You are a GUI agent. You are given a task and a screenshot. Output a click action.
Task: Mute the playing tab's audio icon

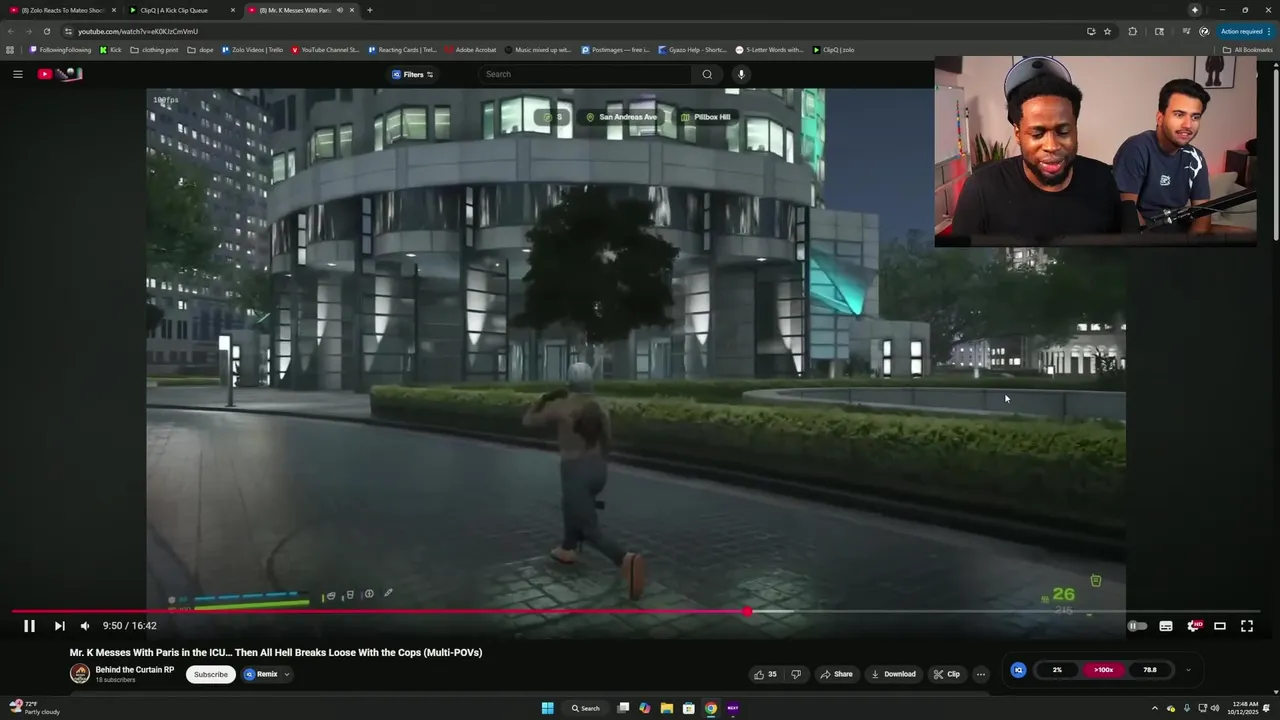pos(340,10)
